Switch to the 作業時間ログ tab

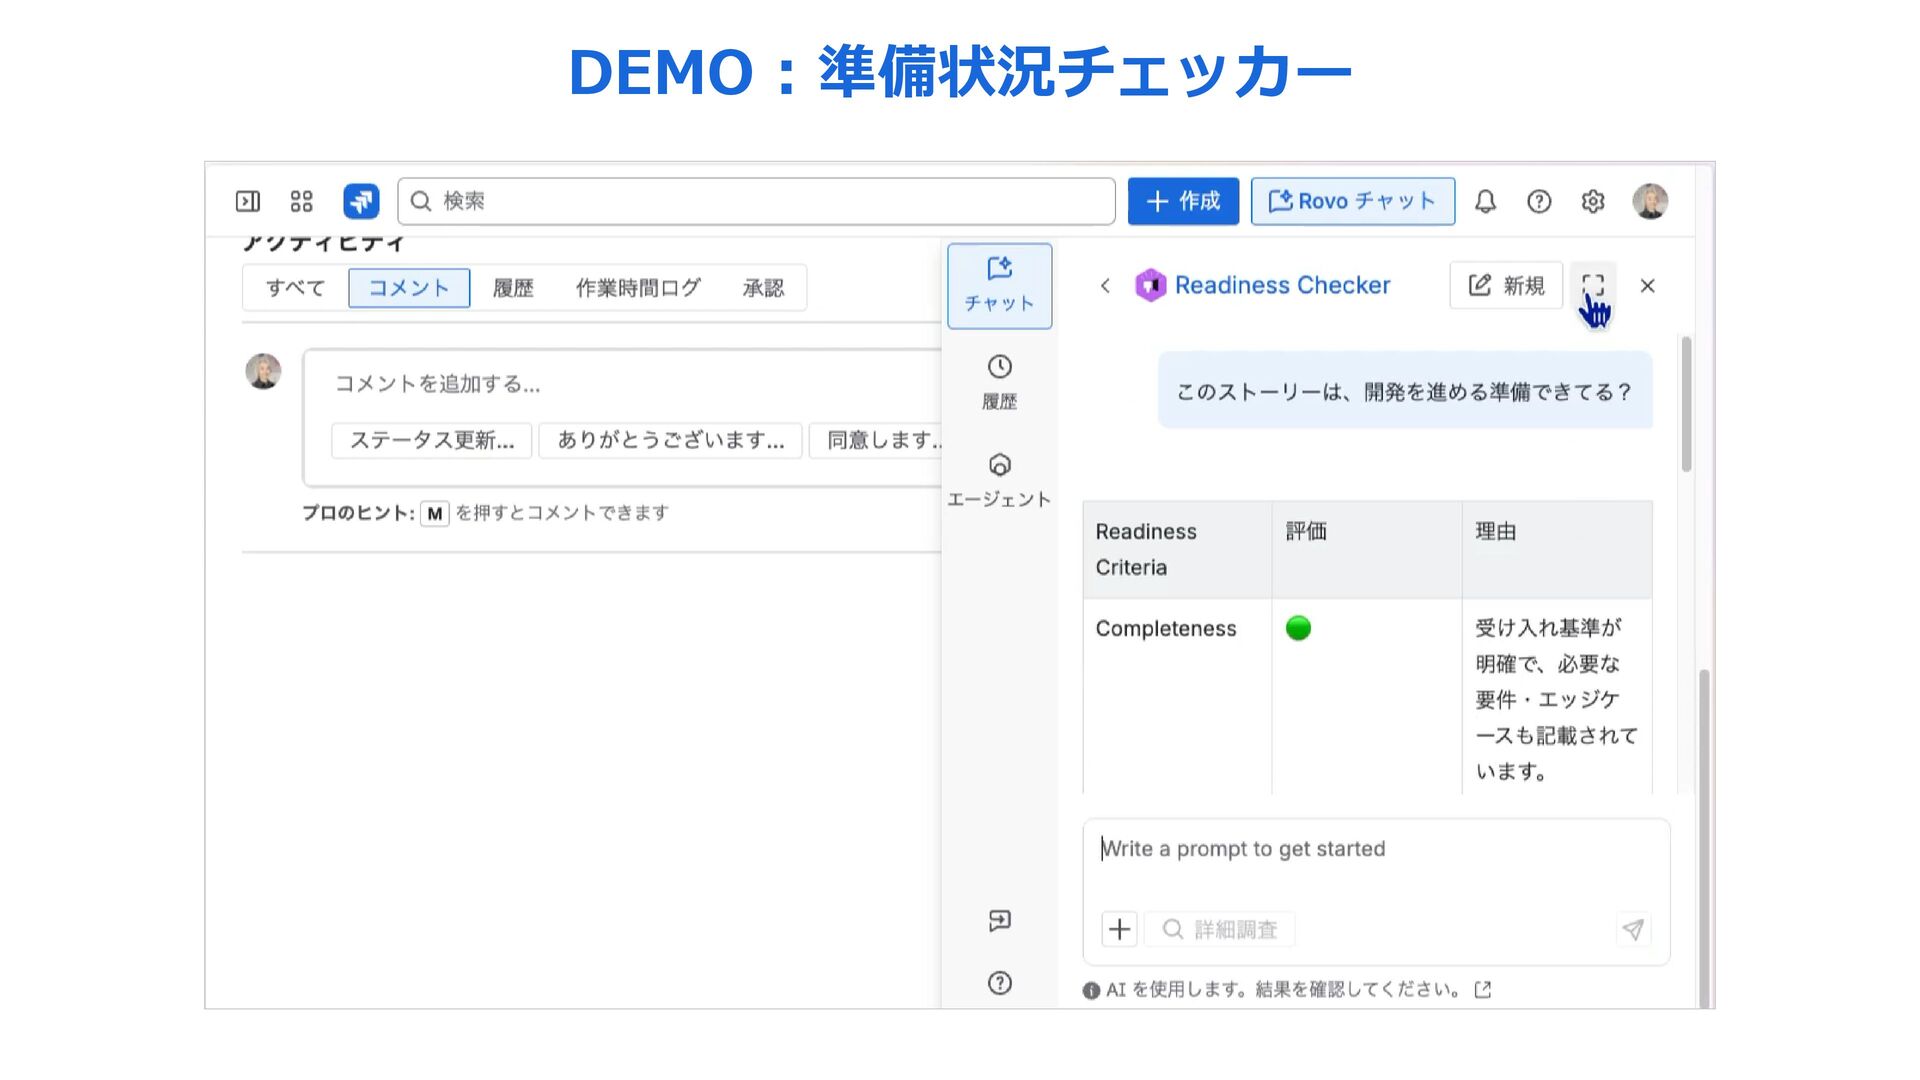637,288
